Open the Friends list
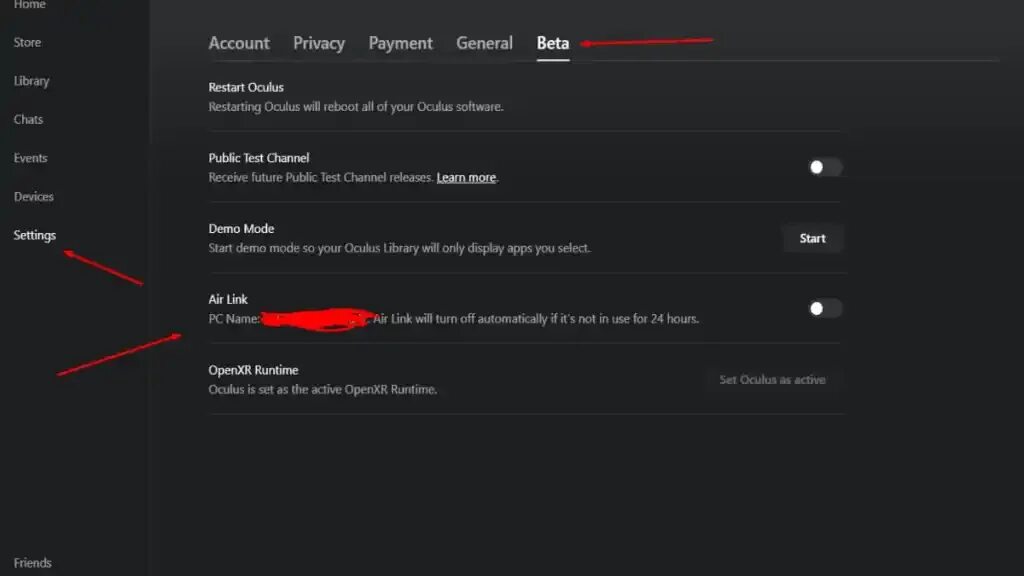 coord(32,563)
